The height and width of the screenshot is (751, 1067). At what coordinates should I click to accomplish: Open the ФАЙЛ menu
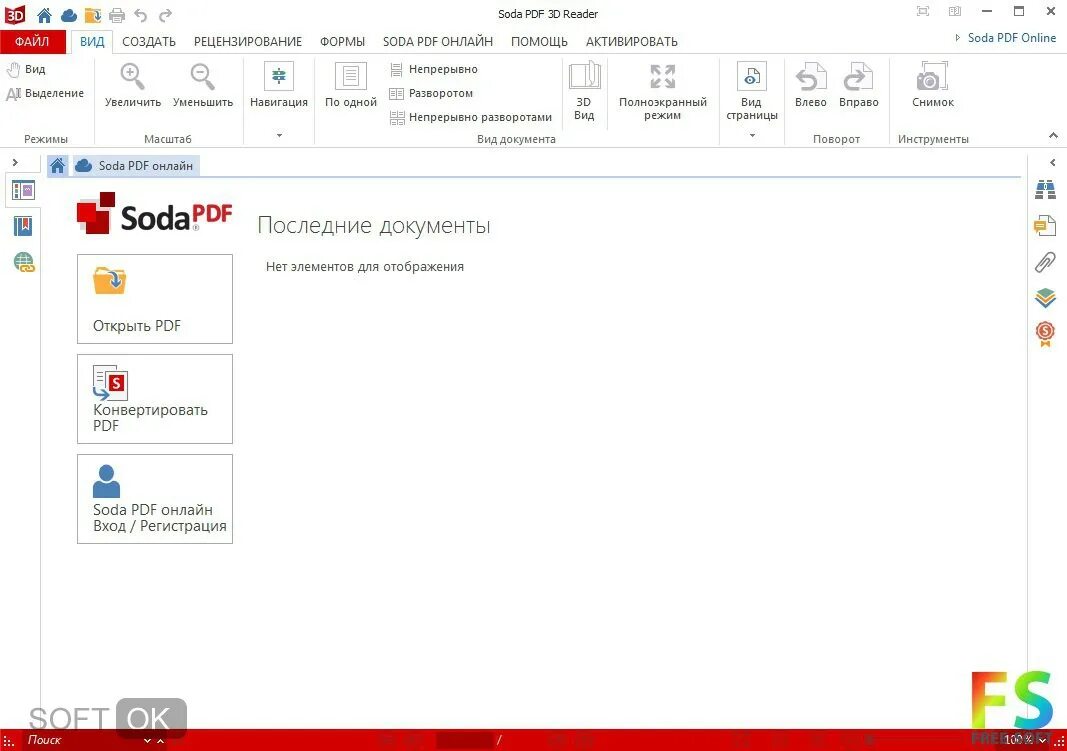[33, 41]
